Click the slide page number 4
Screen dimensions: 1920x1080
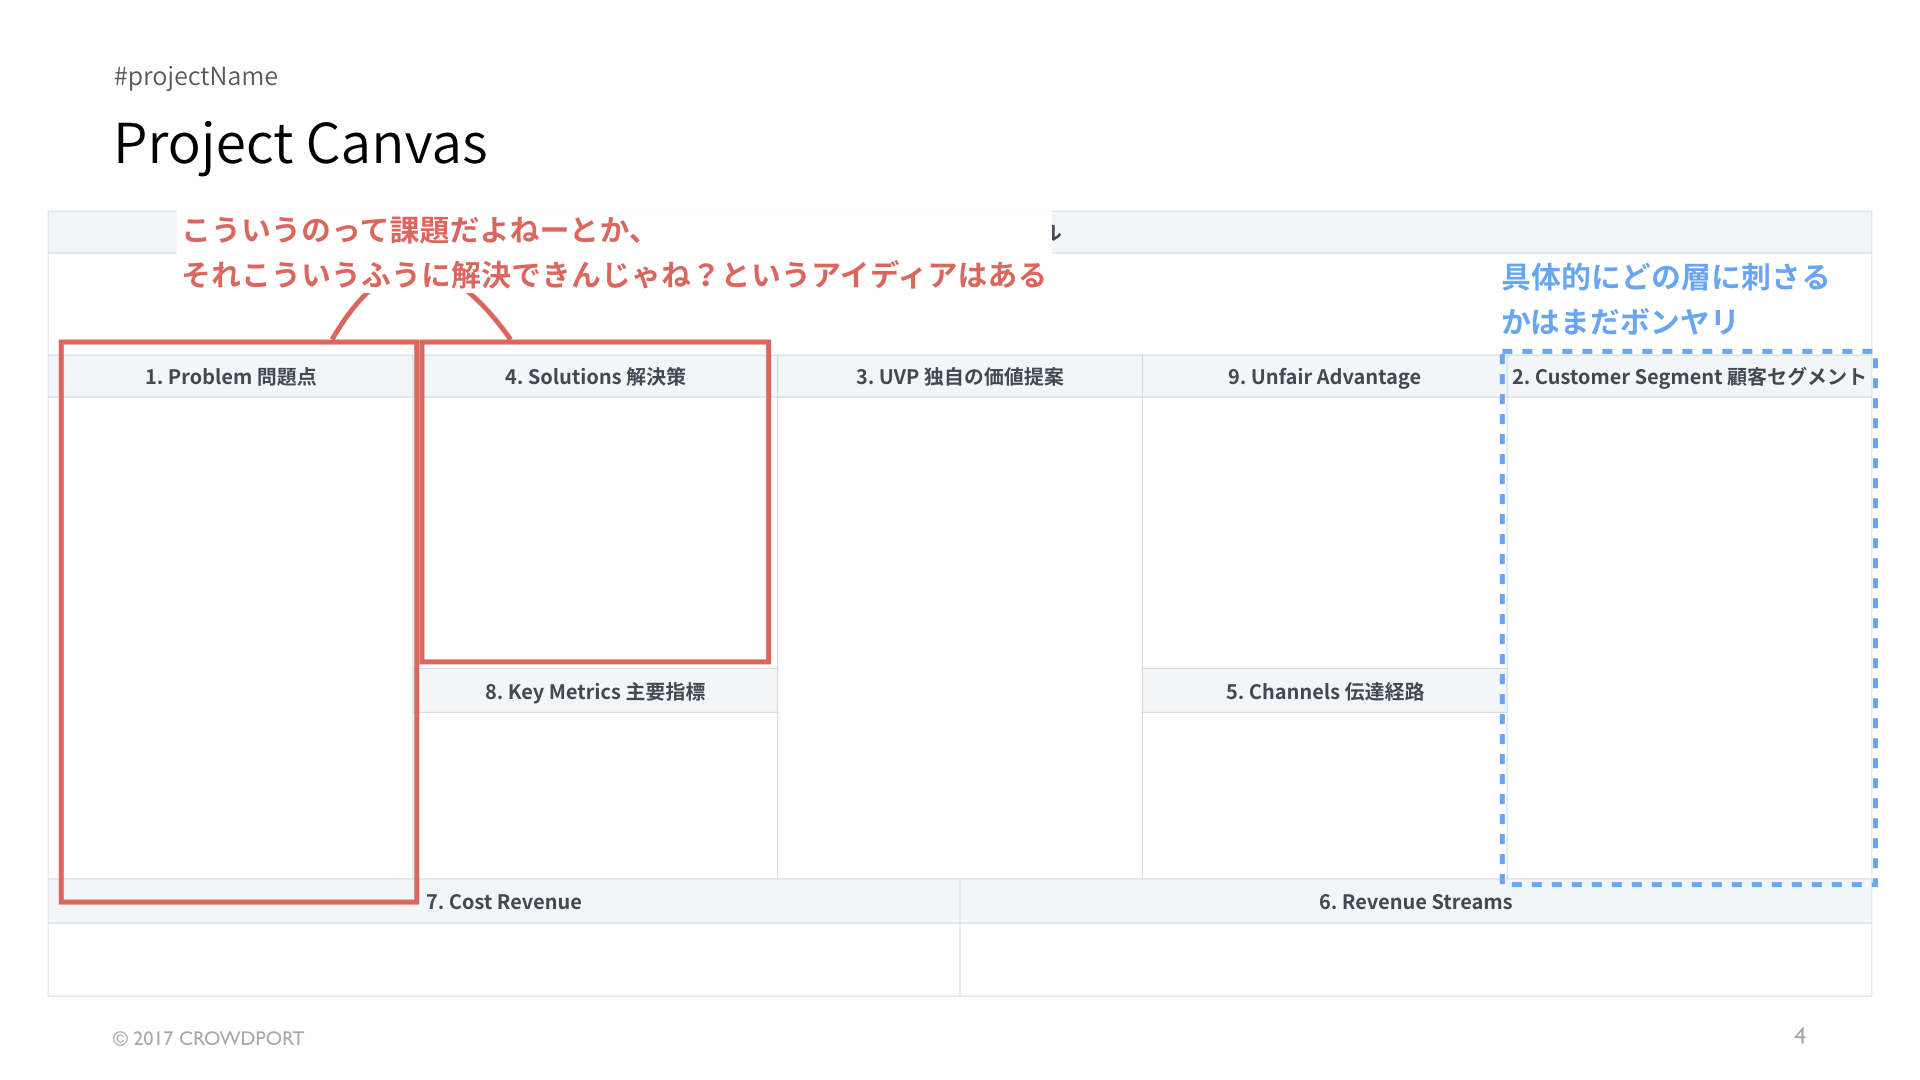tap(1800, 1036)
